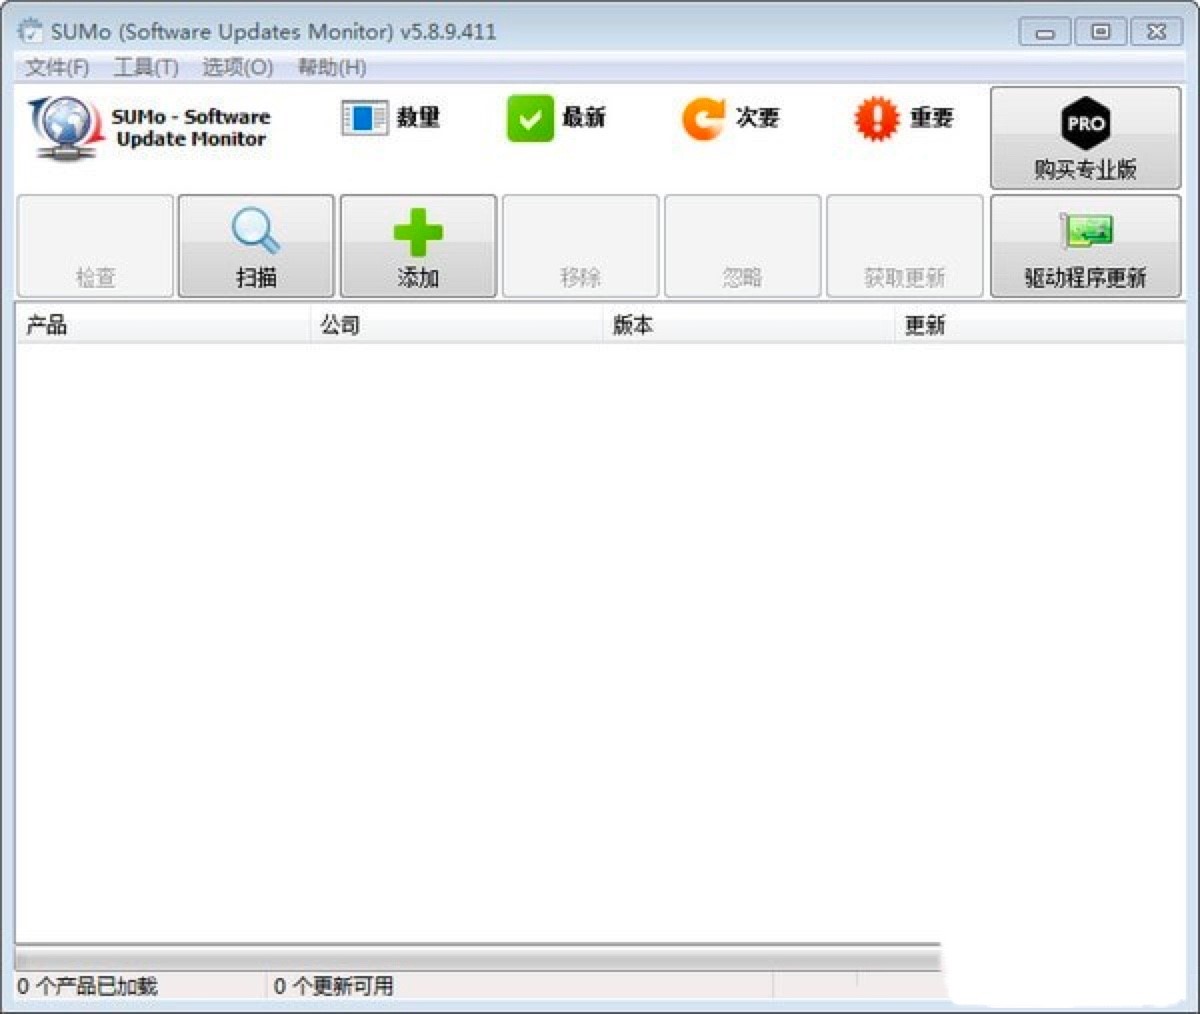This screenshot has height=1014, width=1200.
Task: Open the 选项(O) menu
Action: click(237, 67)
